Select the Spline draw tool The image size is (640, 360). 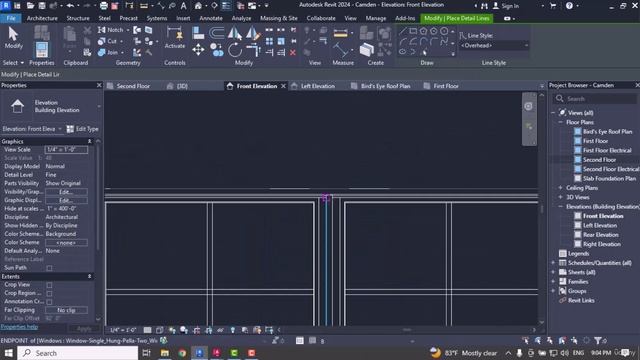444,41
